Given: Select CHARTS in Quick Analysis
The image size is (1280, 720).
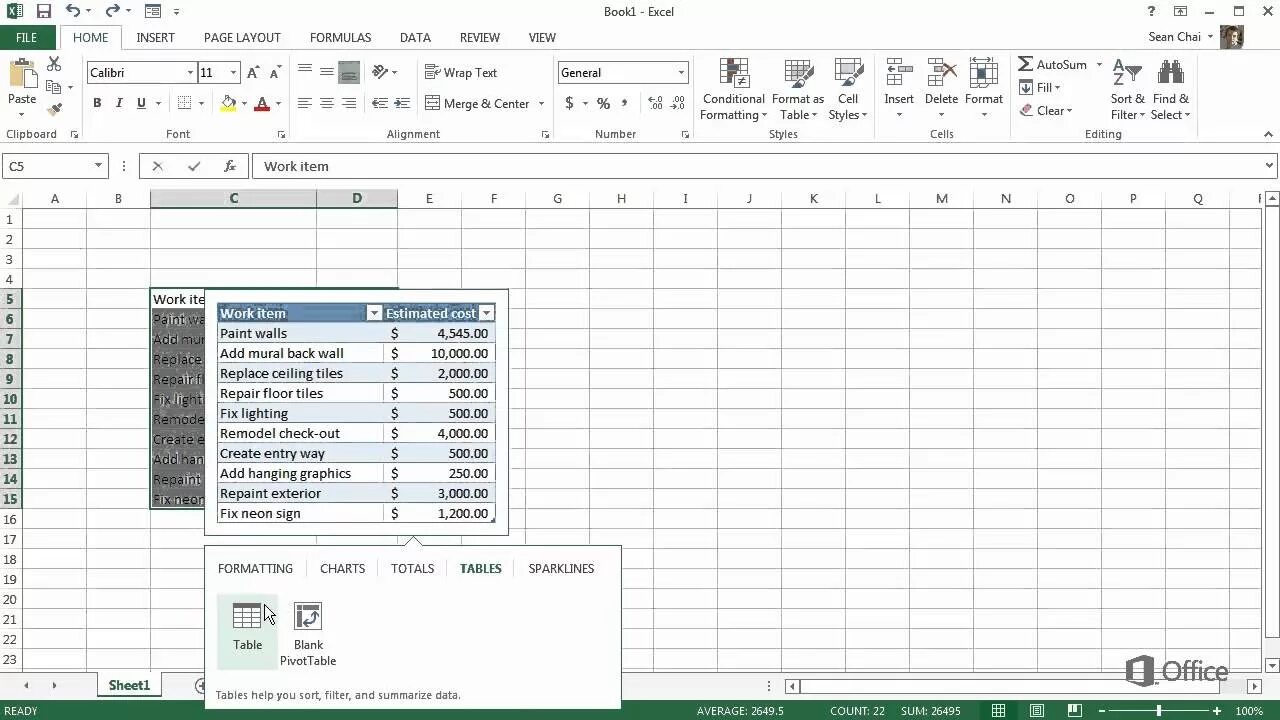Looking at the screenshot, I should click(342, 568).
